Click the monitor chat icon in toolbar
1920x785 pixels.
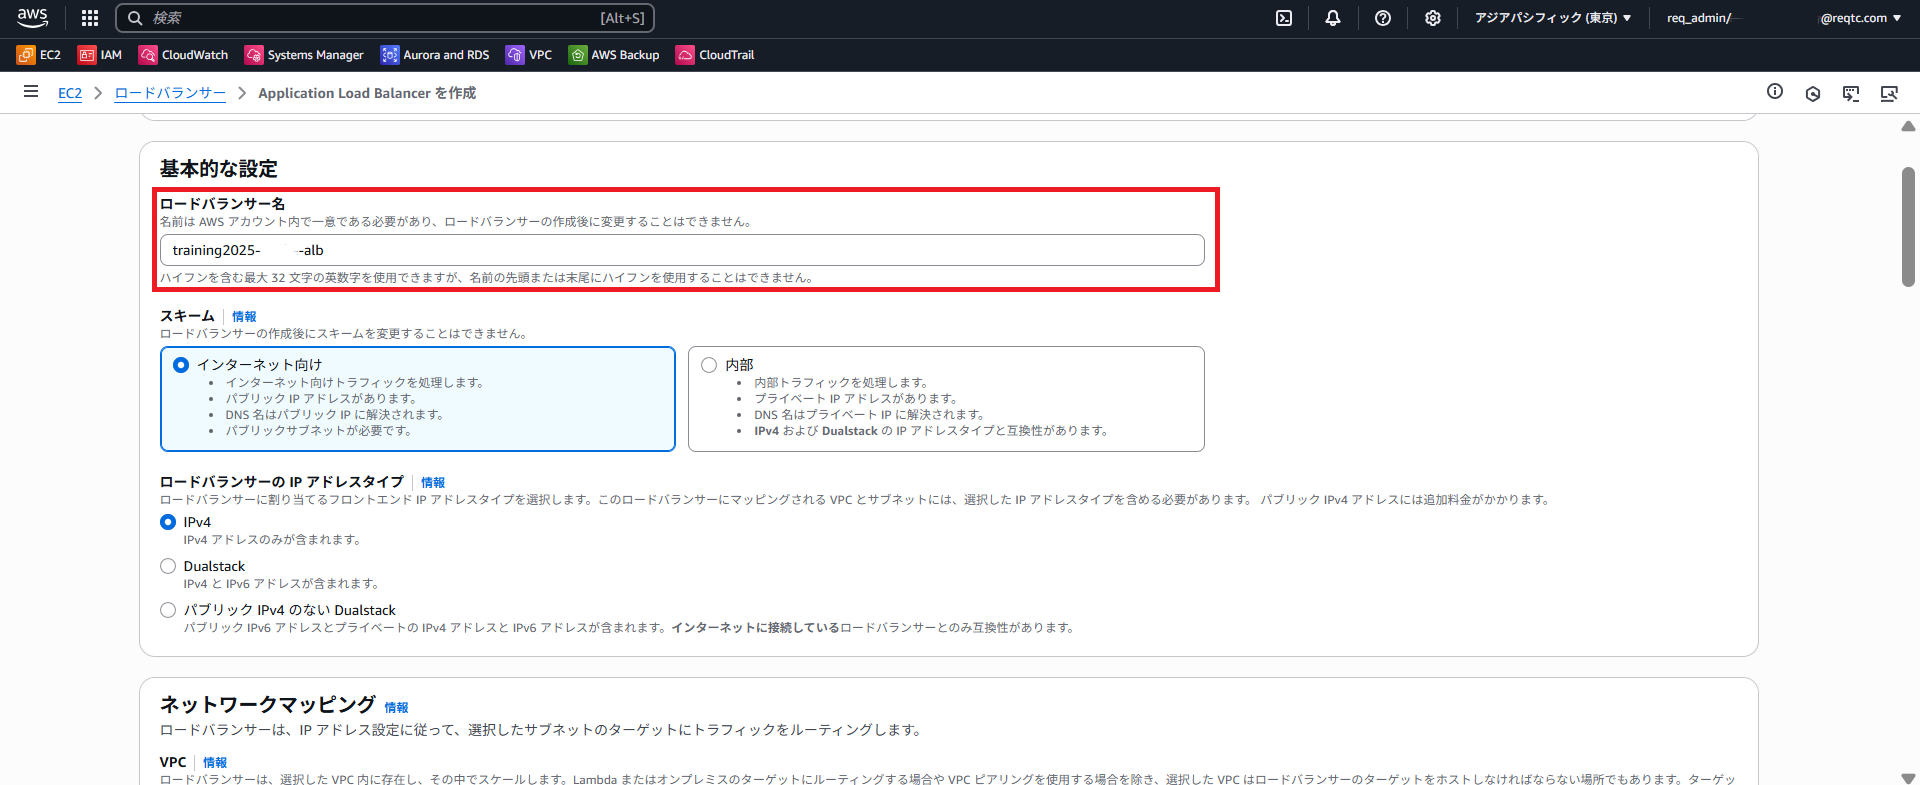click(x=1851, y=93)
